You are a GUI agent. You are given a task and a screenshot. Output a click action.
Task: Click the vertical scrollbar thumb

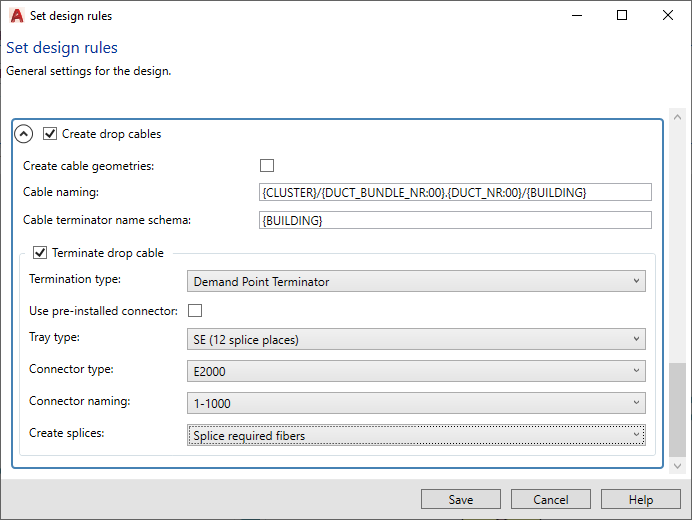[677, 410]
